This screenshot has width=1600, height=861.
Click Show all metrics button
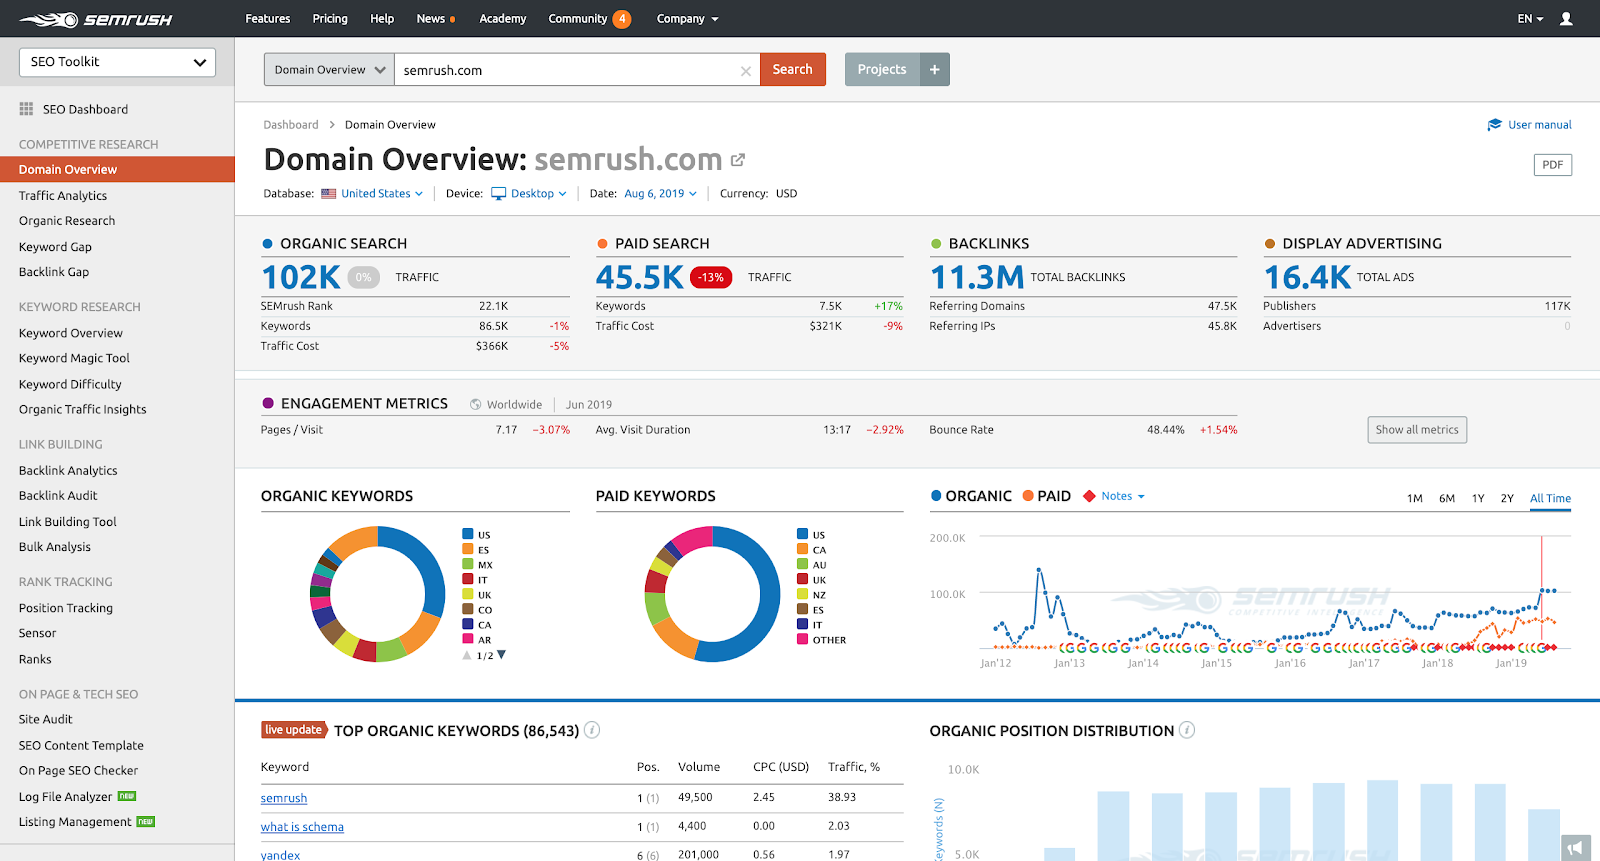1417,430
